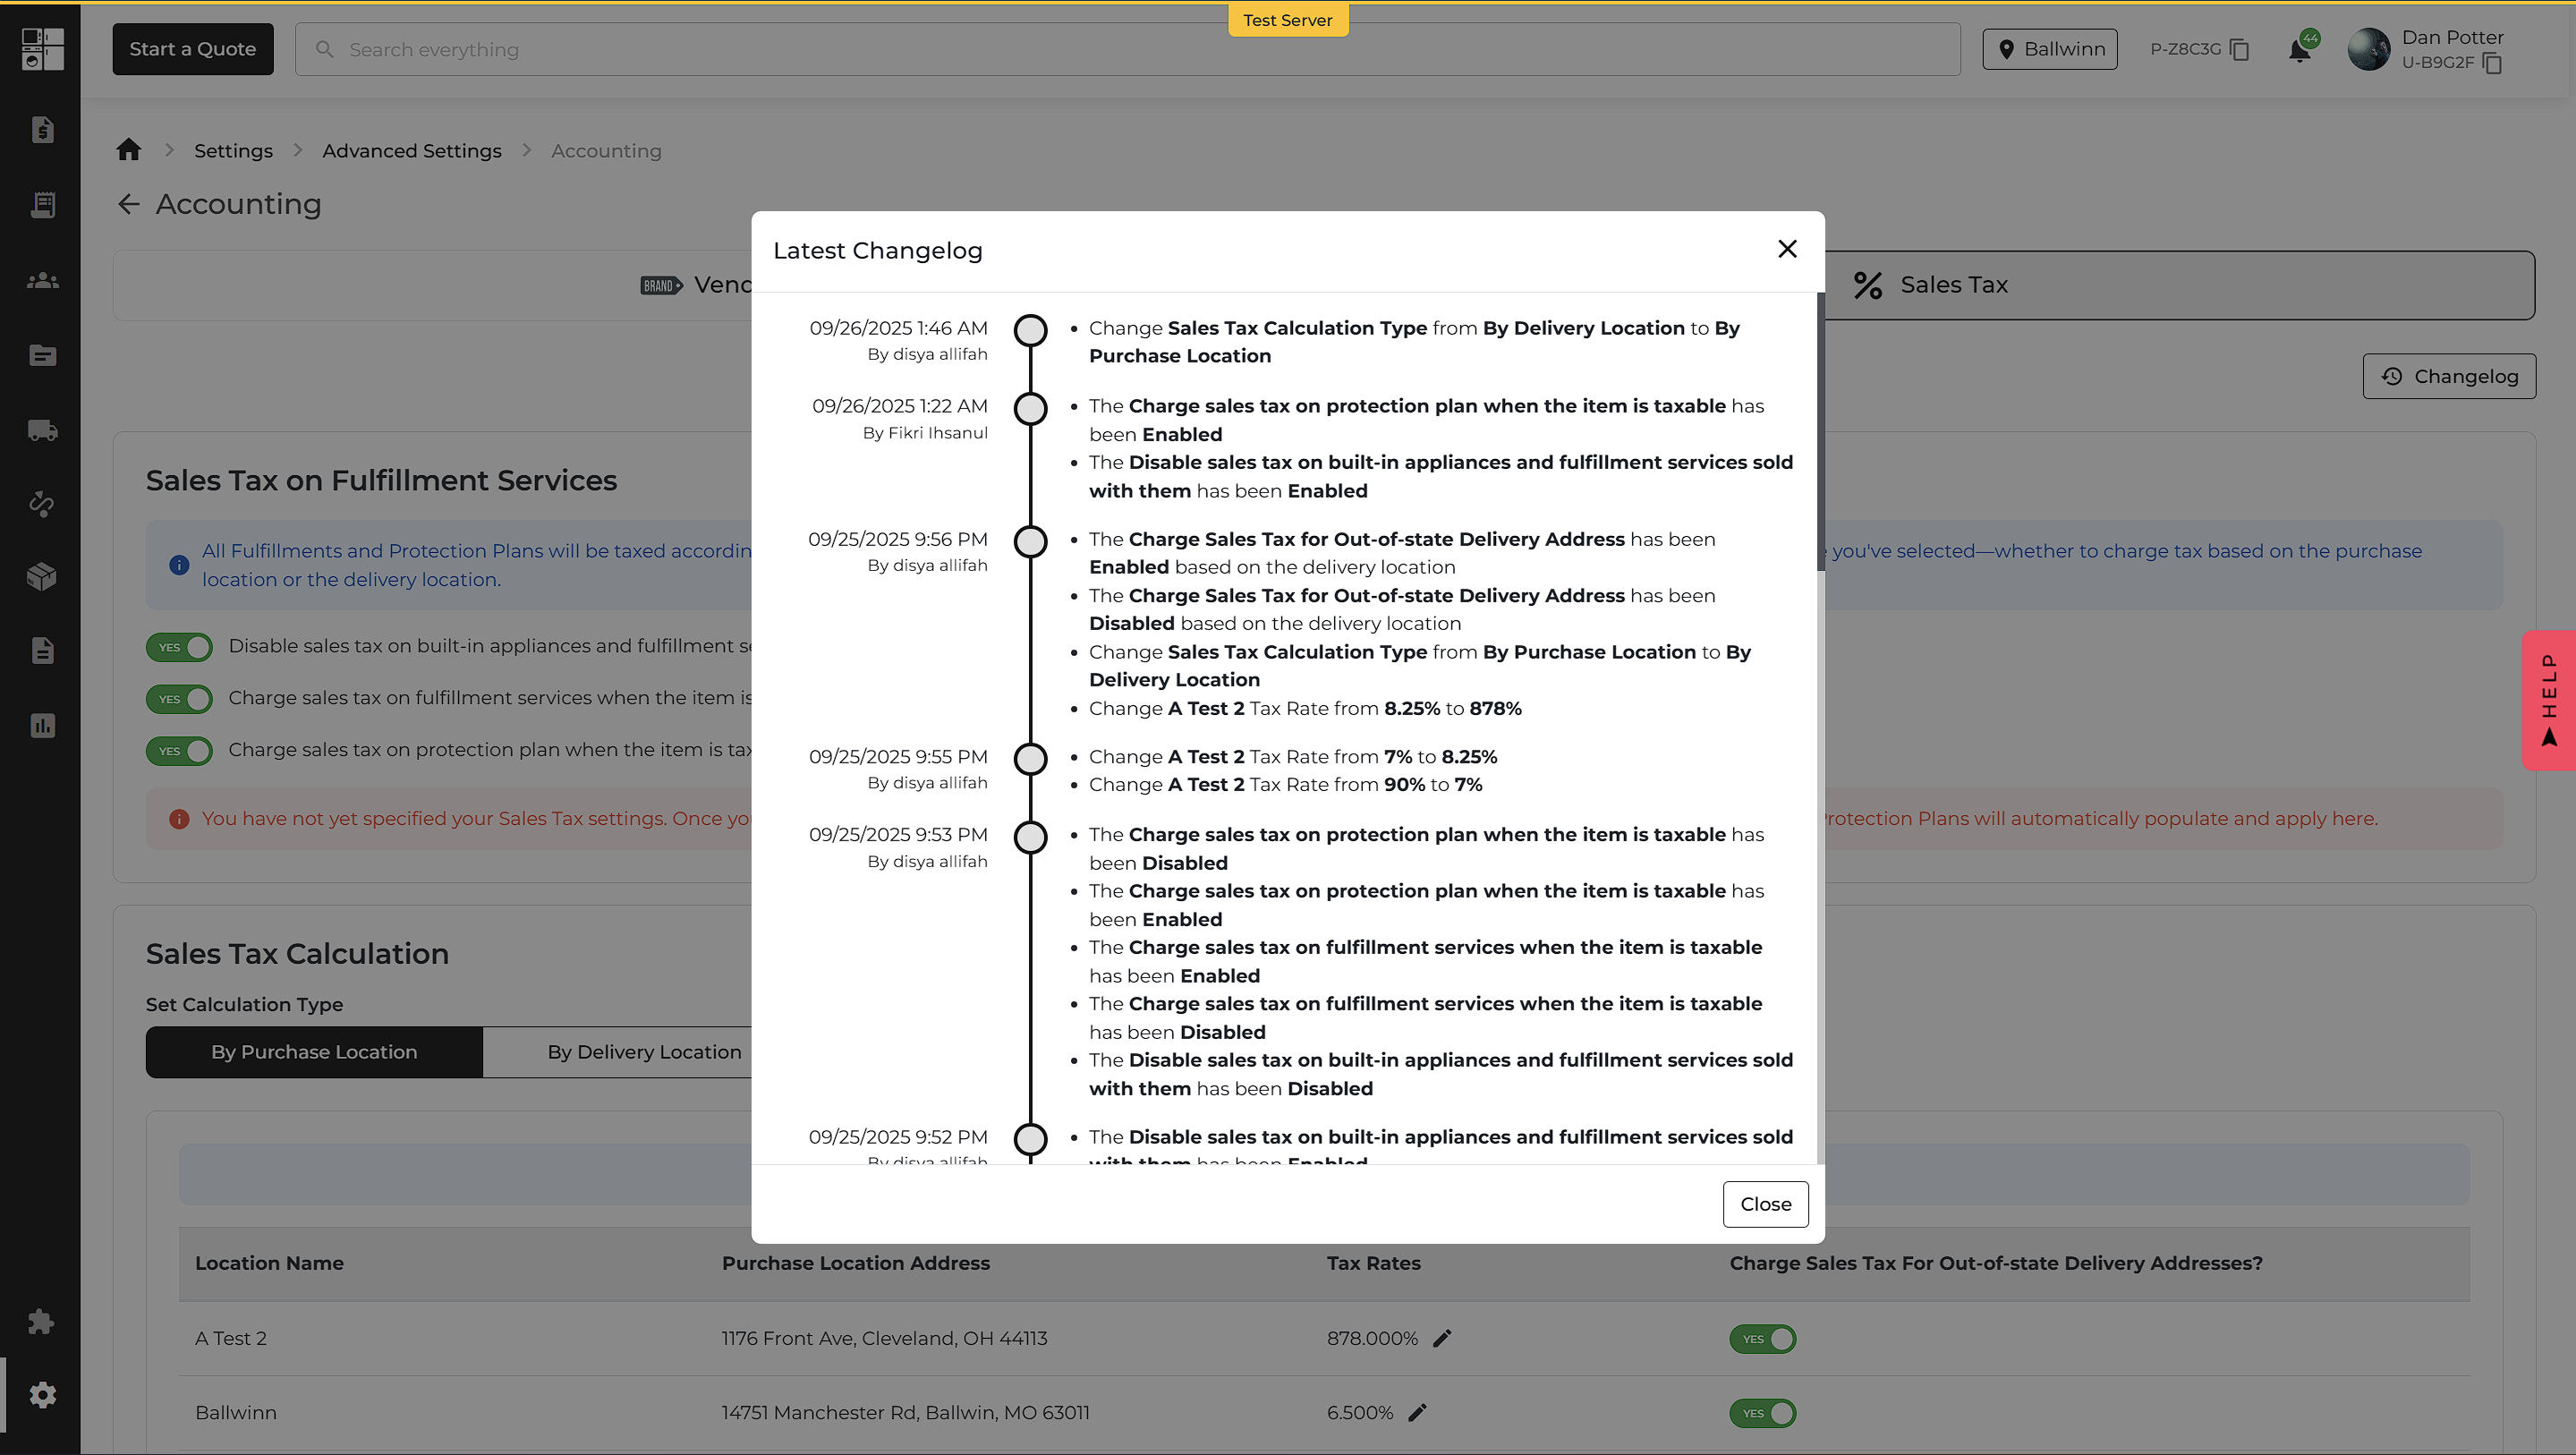This screenshot has height=1455, width=2576.
Task: Select By Delivery Location calculation type
Action: 644,1052
